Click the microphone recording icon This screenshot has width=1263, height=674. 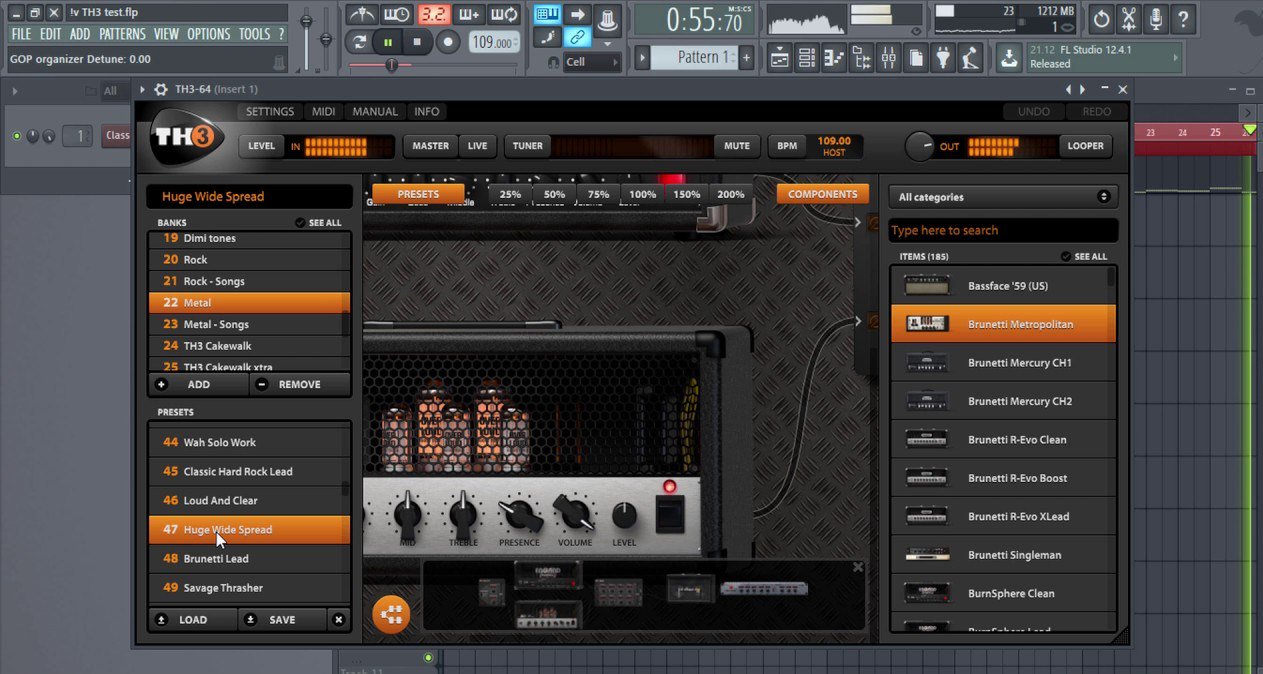1156,18
